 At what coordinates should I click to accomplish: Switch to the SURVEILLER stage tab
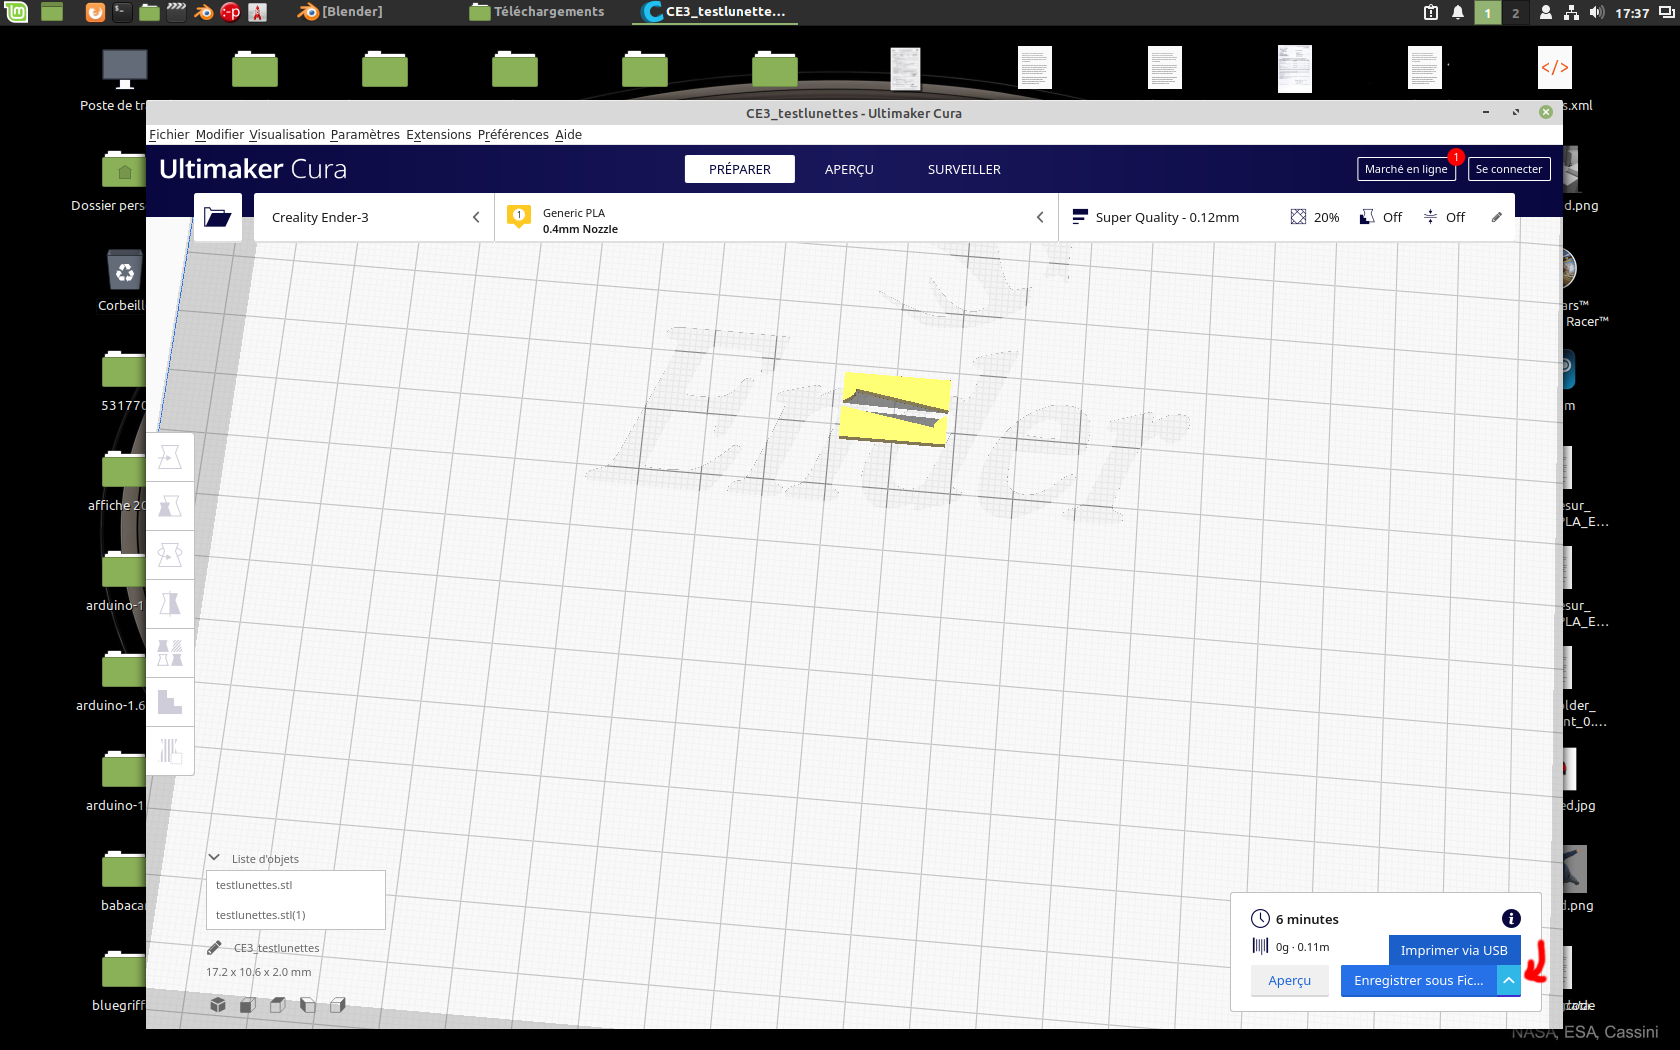click(964, 169)
